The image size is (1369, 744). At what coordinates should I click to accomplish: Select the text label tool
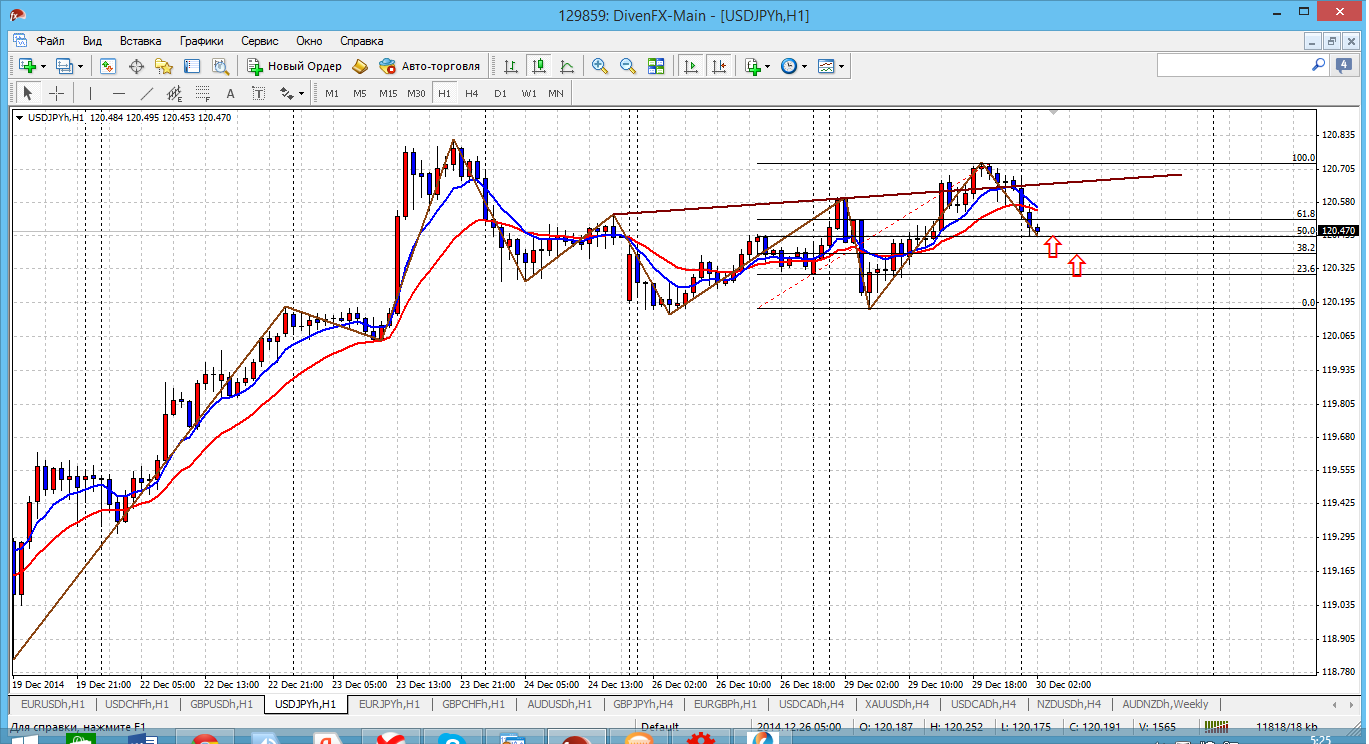click(x=259, y=93)
